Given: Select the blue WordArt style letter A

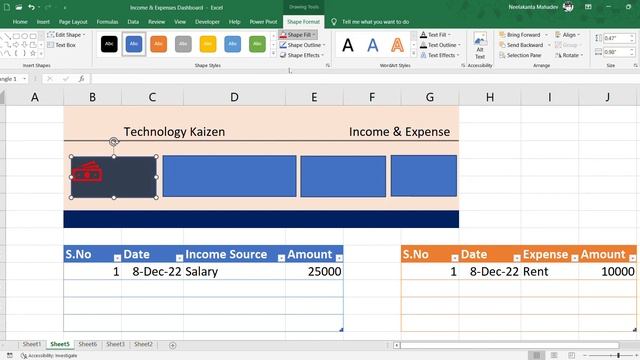Looking at the screenshot, I should coord(373,45).
